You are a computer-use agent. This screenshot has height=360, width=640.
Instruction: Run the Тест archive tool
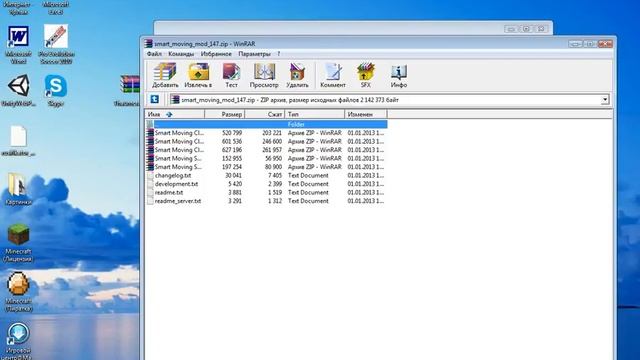click(x=231, y=76)
